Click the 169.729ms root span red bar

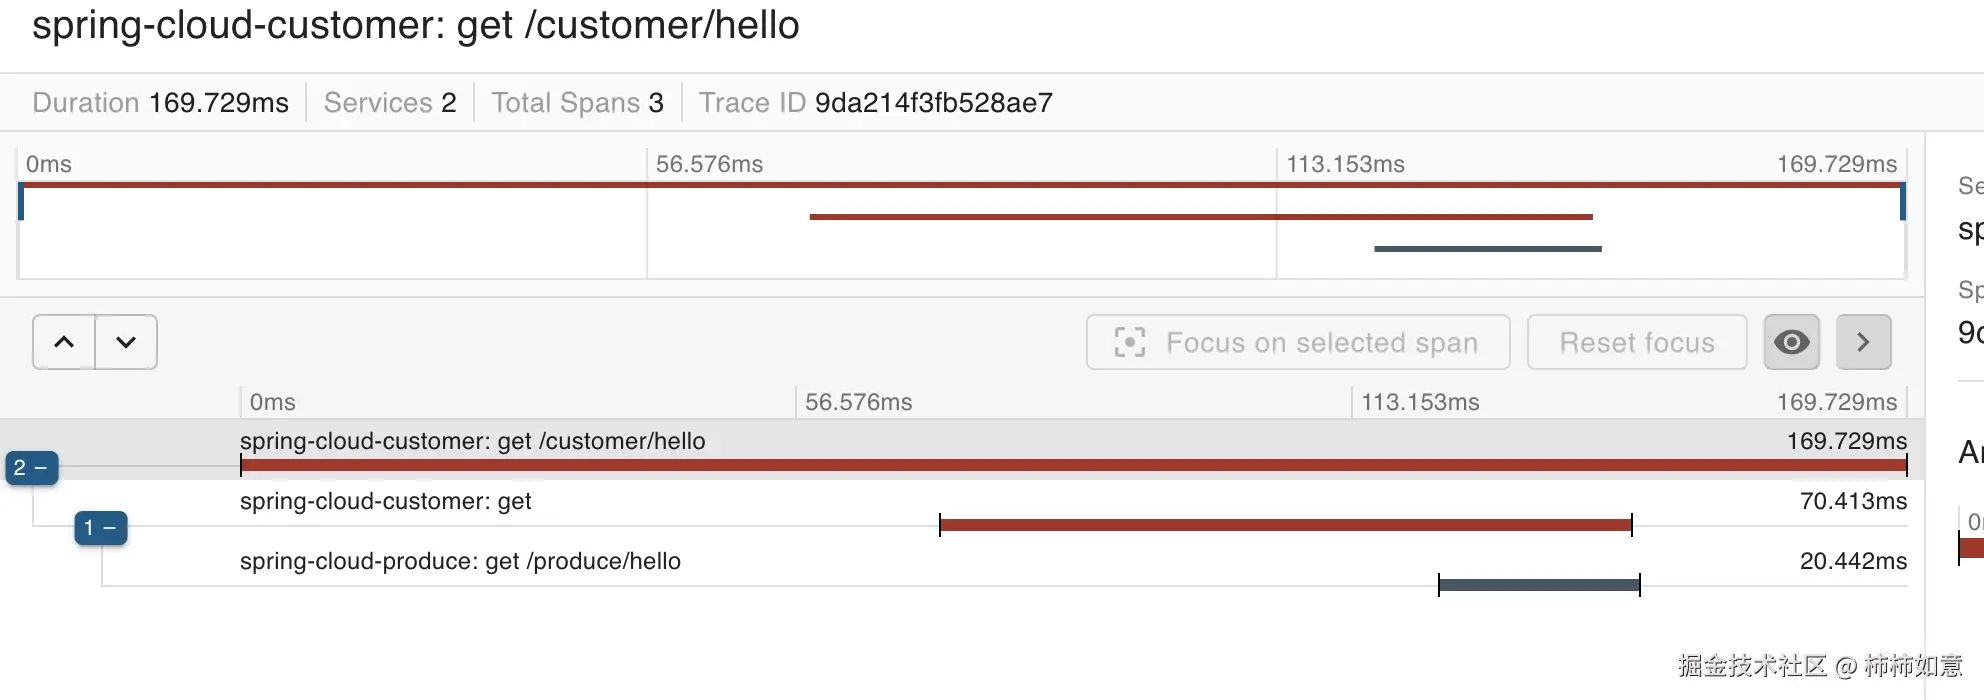point(1073,465)
